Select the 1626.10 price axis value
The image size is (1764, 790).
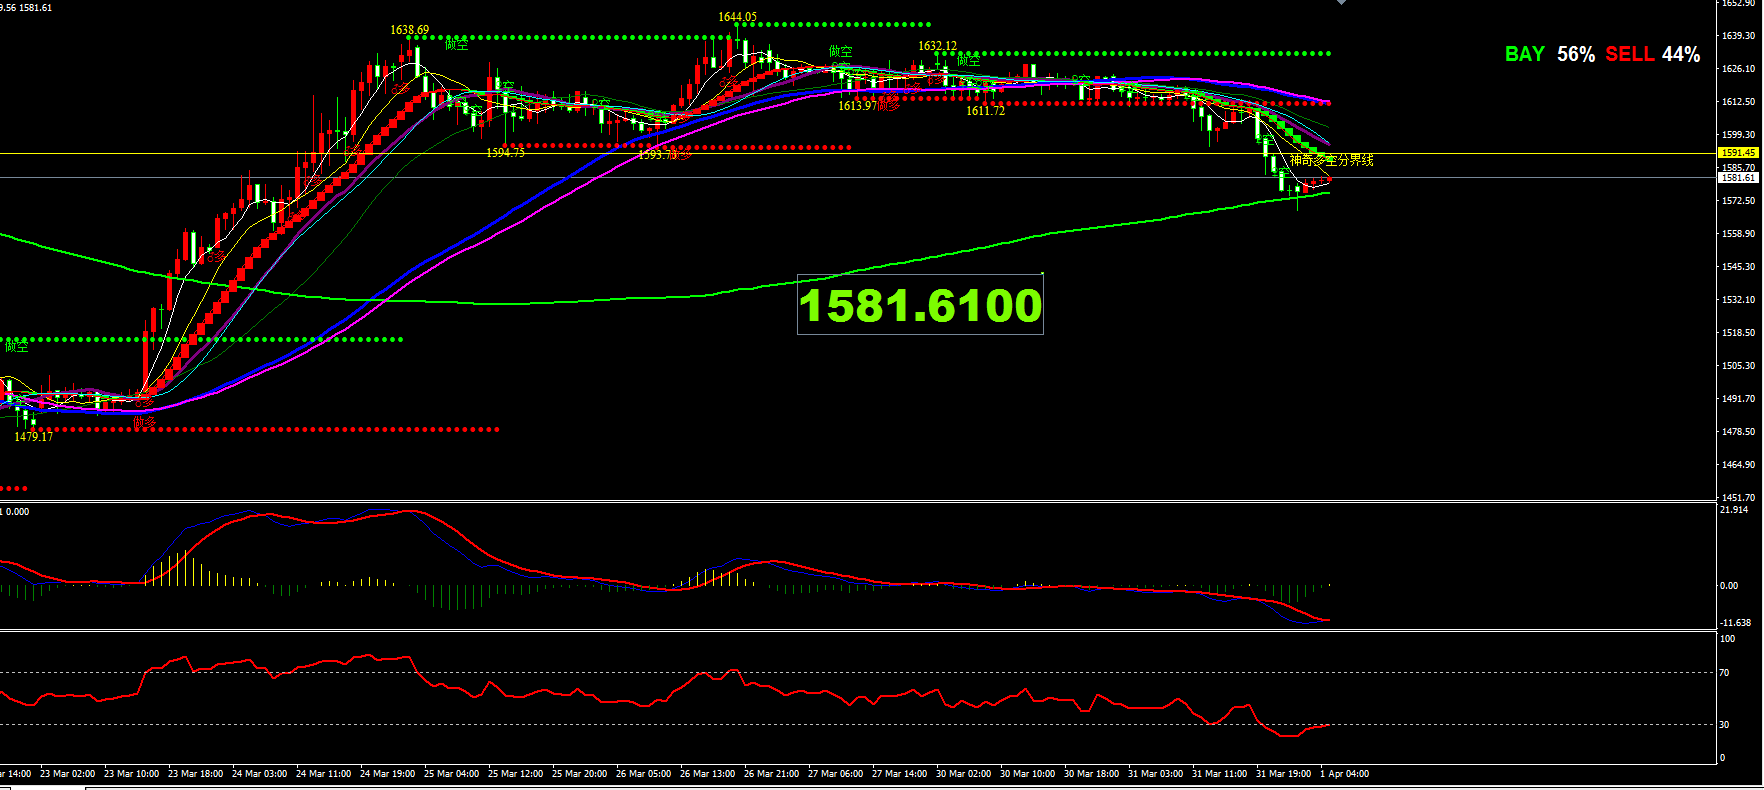1738,69
